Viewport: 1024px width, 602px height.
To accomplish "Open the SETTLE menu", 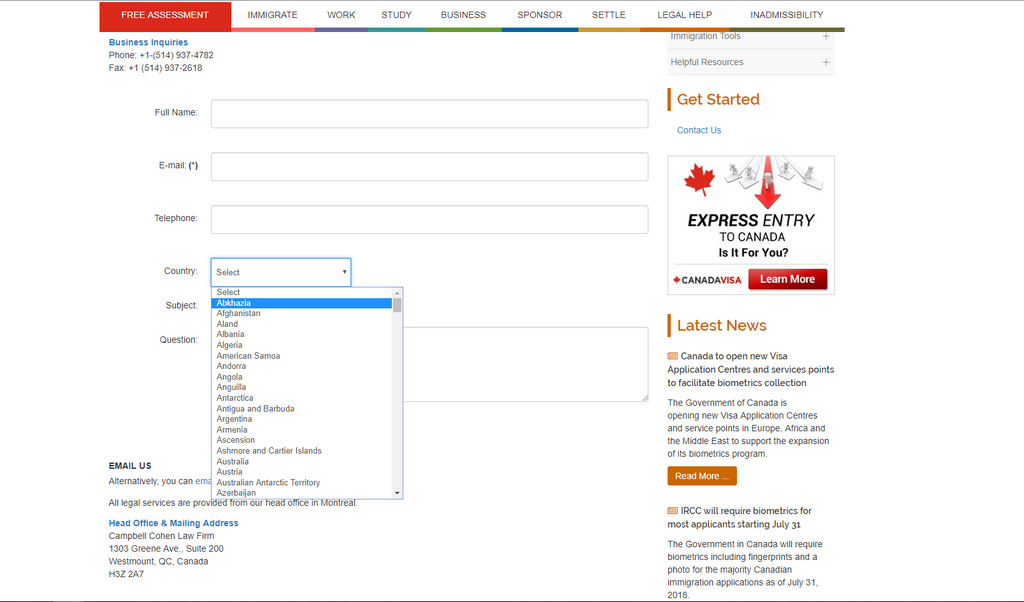I will pyautogui.click(x=609, y=15).
